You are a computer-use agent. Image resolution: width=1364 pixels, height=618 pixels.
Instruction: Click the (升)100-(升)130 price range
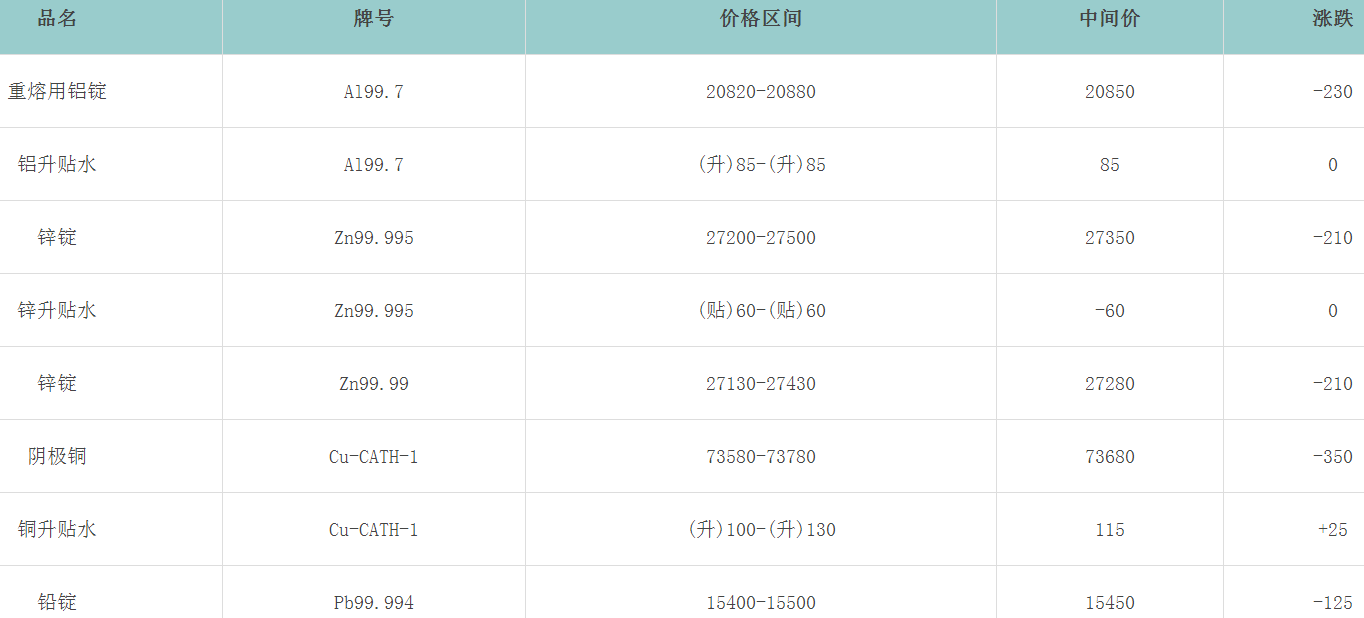(x=761, y=530)
